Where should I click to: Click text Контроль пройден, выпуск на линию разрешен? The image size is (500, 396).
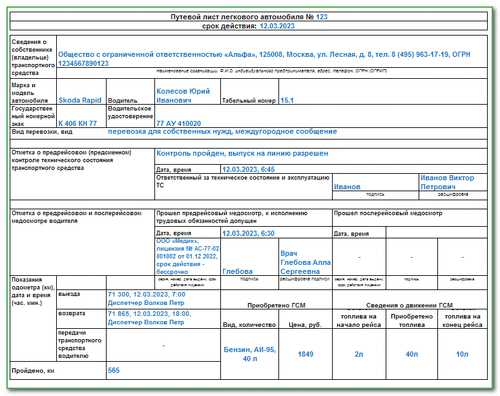tap(242, 153)
